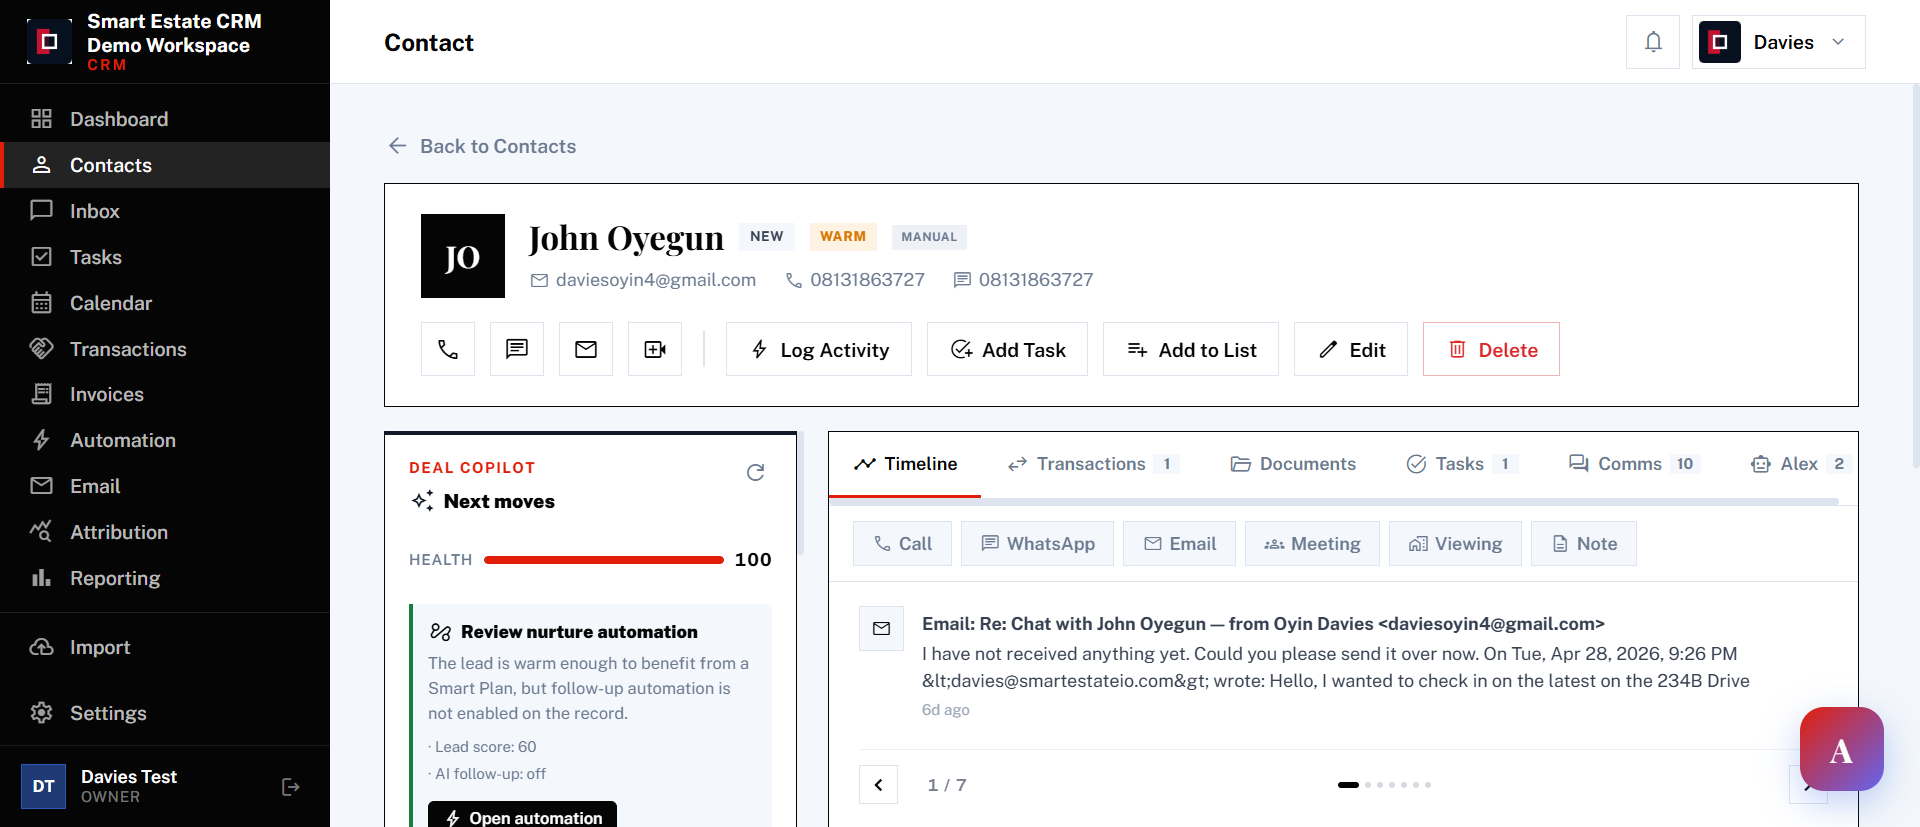Open Contacts in the sidebar
This screenshot has height=827, width=1920.
tap(165, 165)
